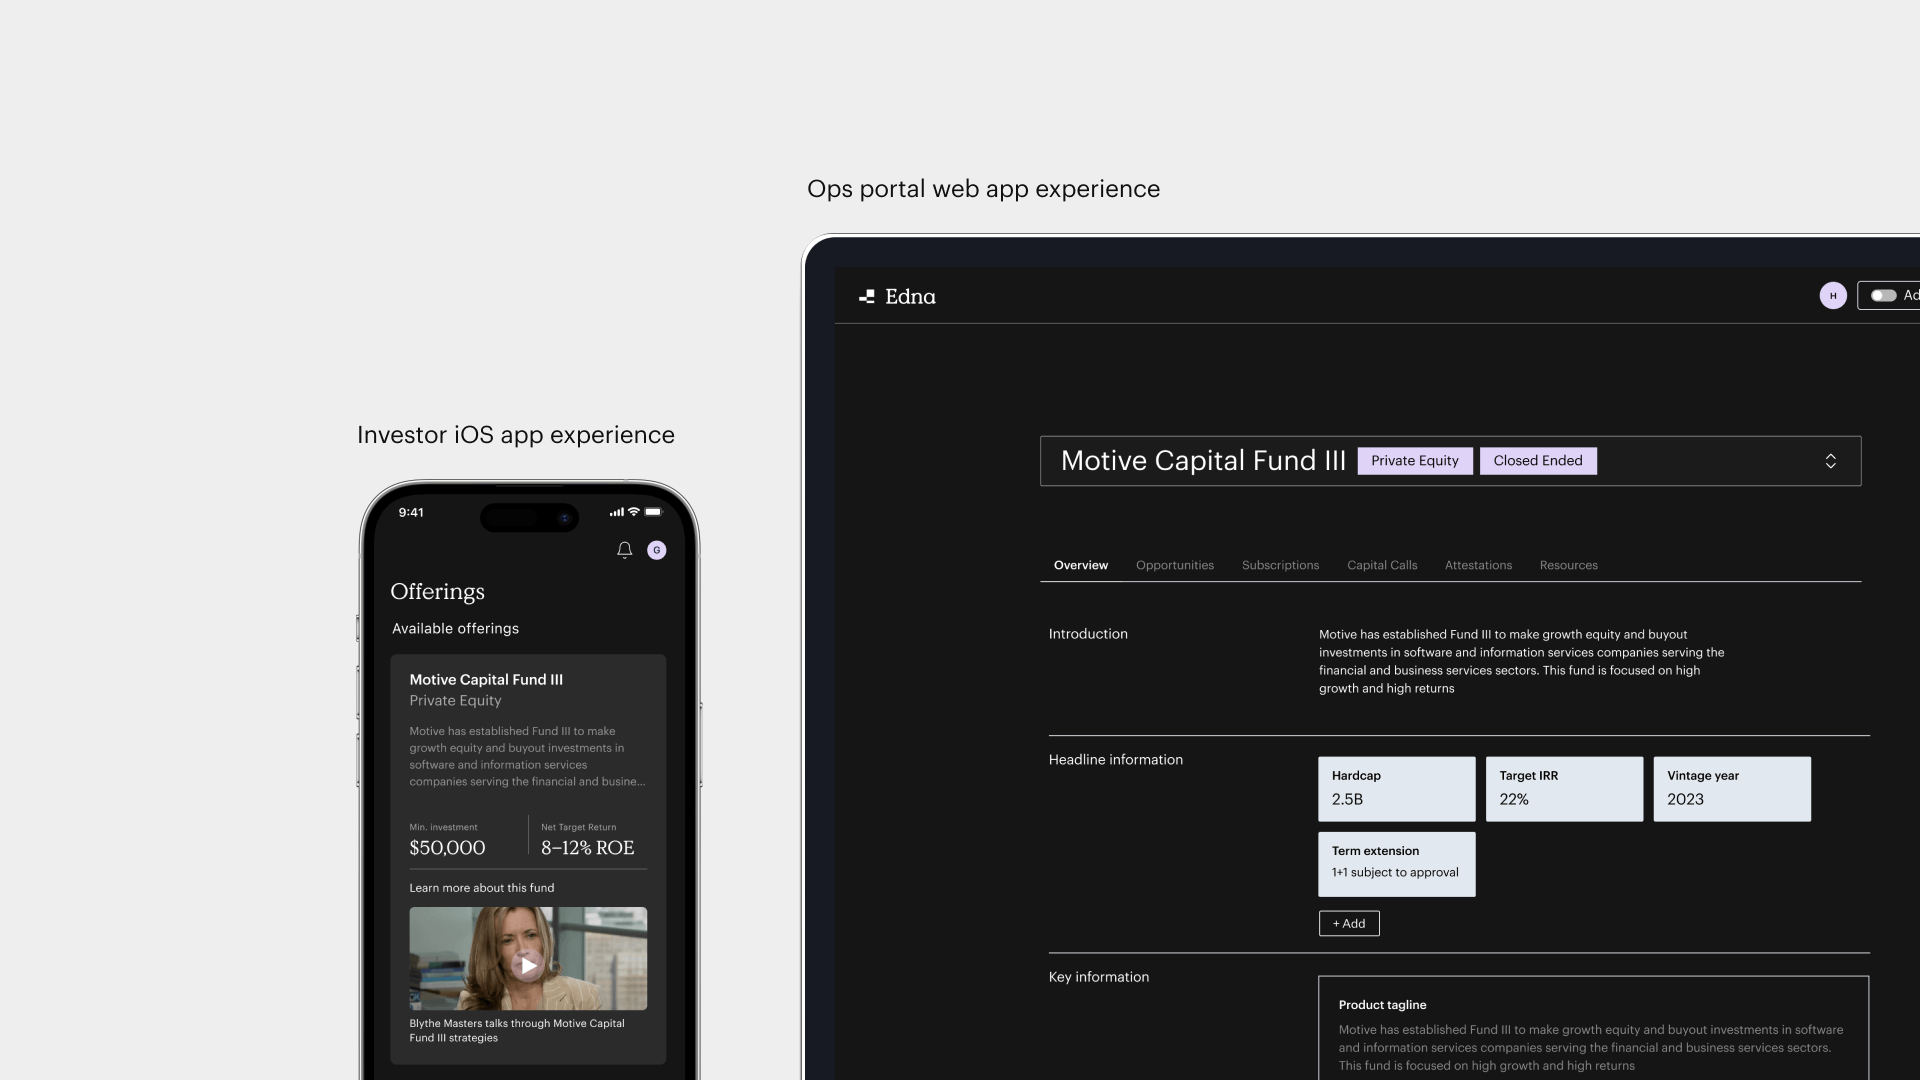Click the + Add button
Image resolution: width=1920 pixels, height=1080 pixels.
point(1349,923)
